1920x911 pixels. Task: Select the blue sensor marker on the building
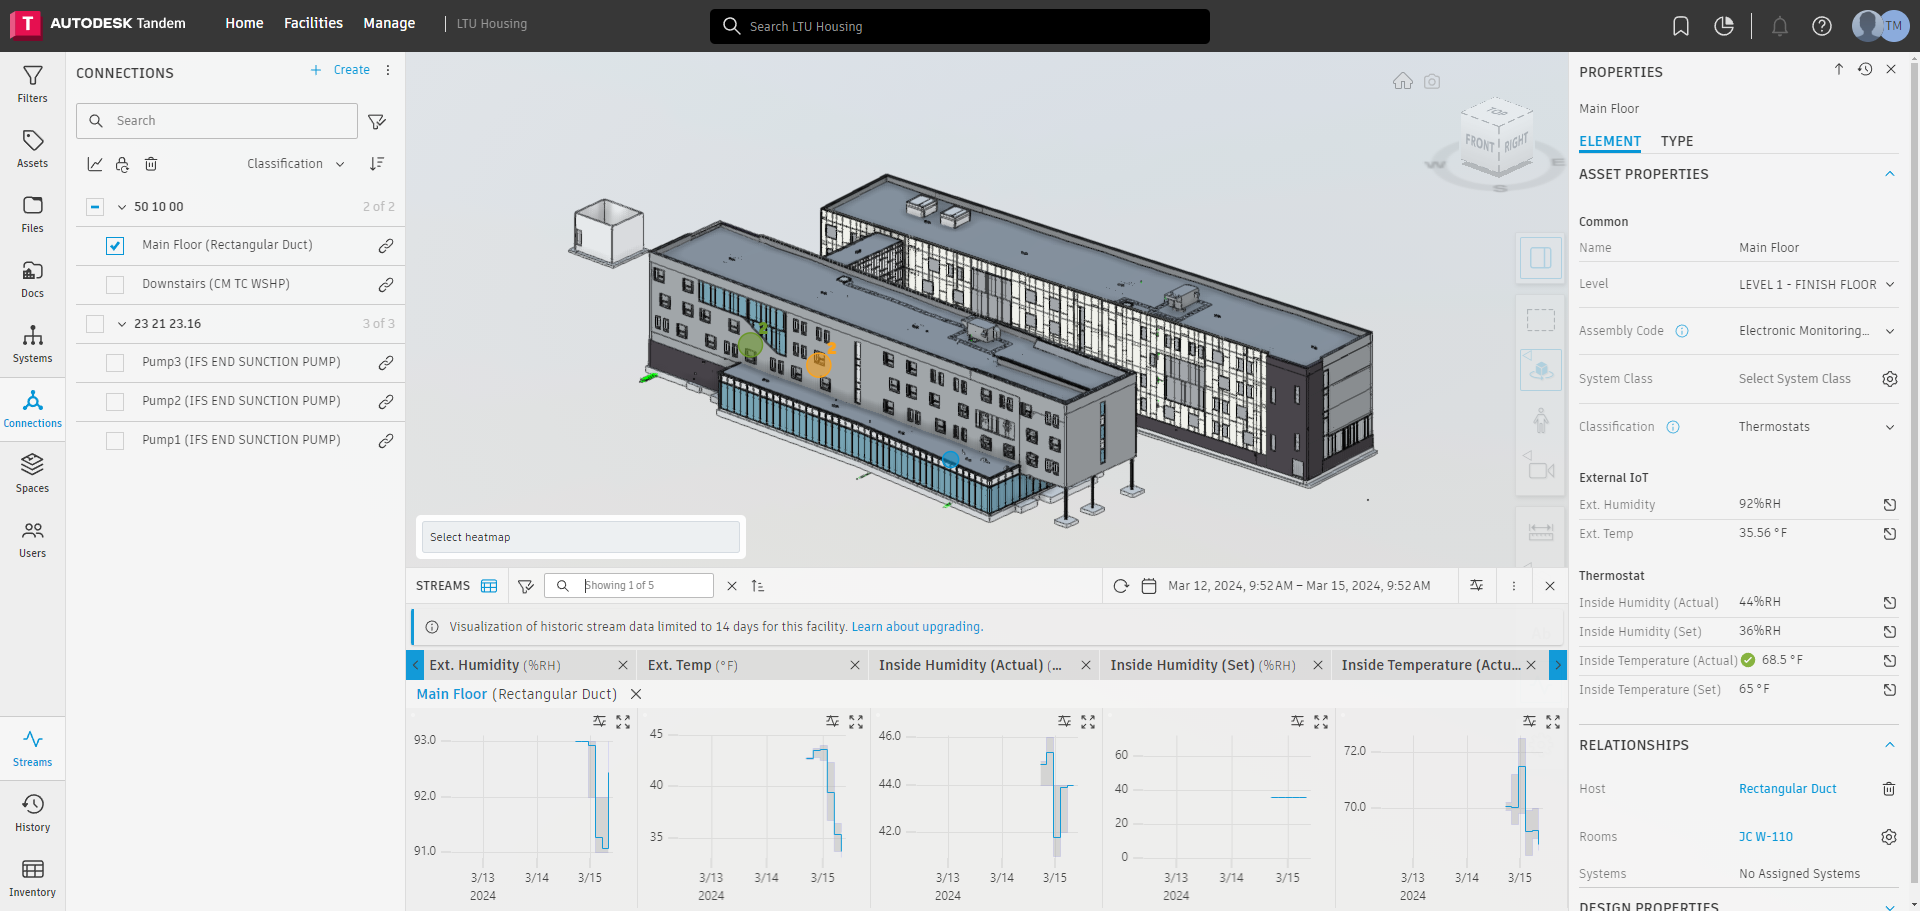click(950, 459)
